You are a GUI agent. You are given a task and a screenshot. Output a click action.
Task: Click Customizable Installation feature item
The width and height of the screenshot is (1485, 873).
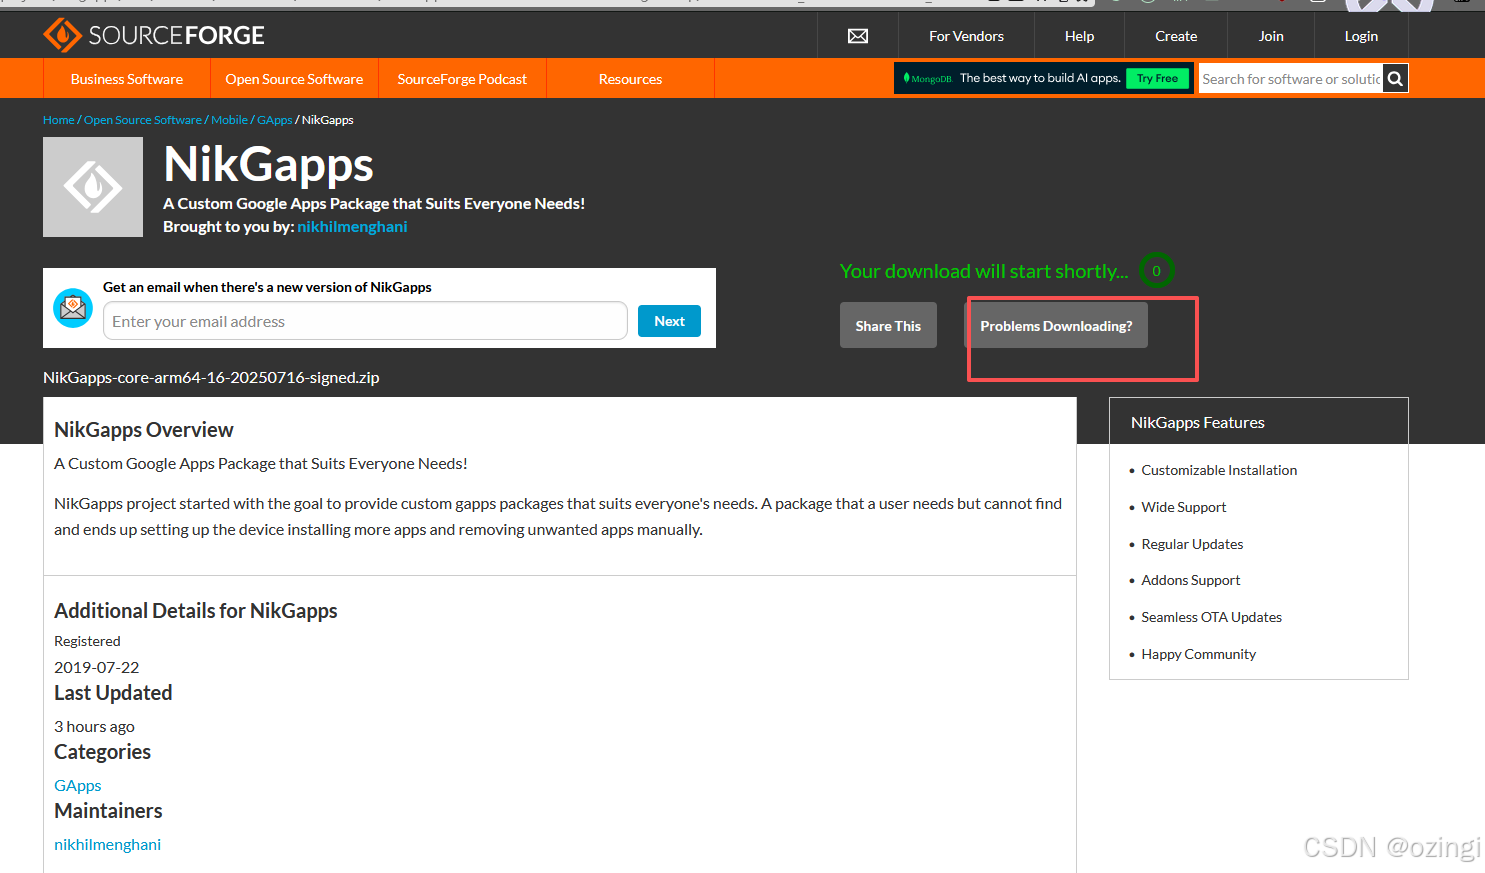1219,470
